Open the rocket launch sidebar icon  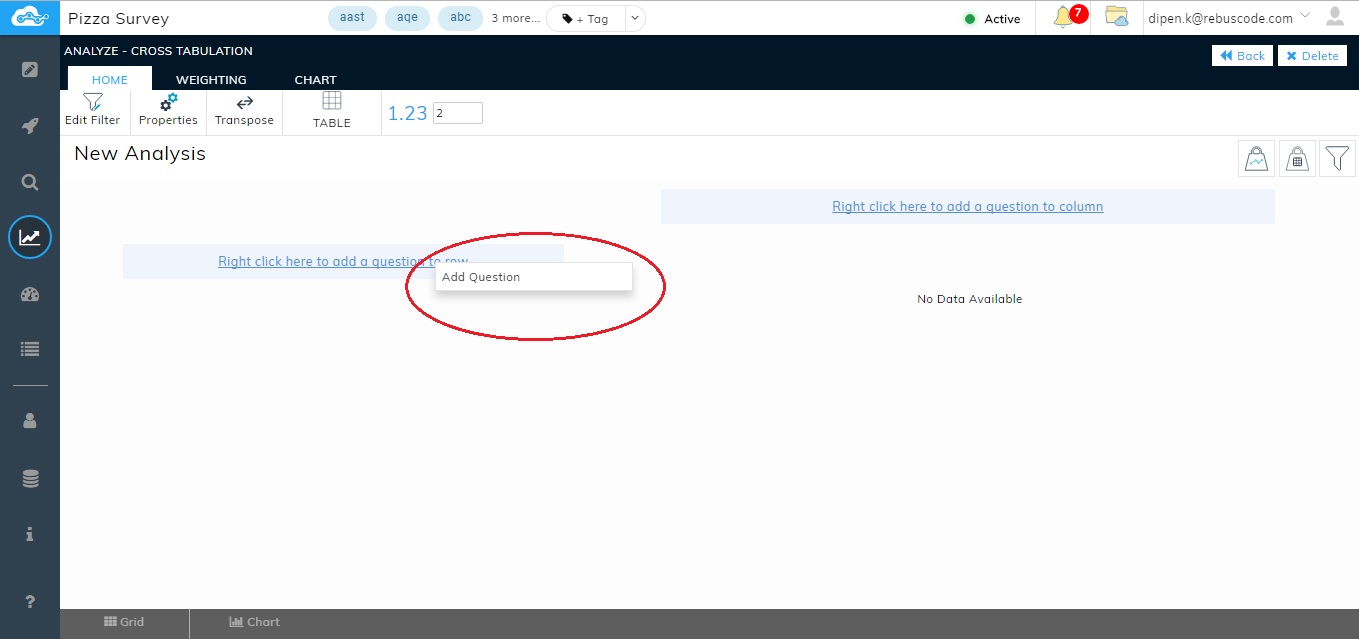click(30, 126)
